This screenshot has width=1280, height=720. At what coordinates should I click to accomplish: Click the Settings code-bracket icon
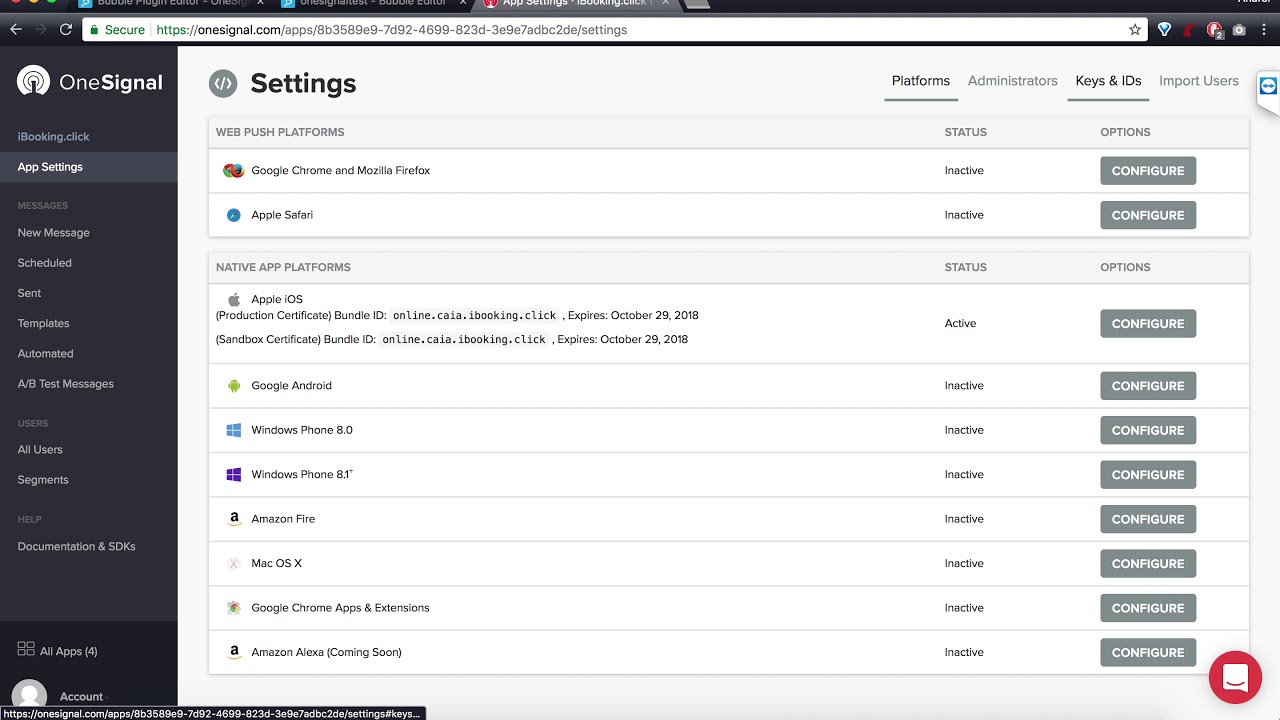point(223,84)
